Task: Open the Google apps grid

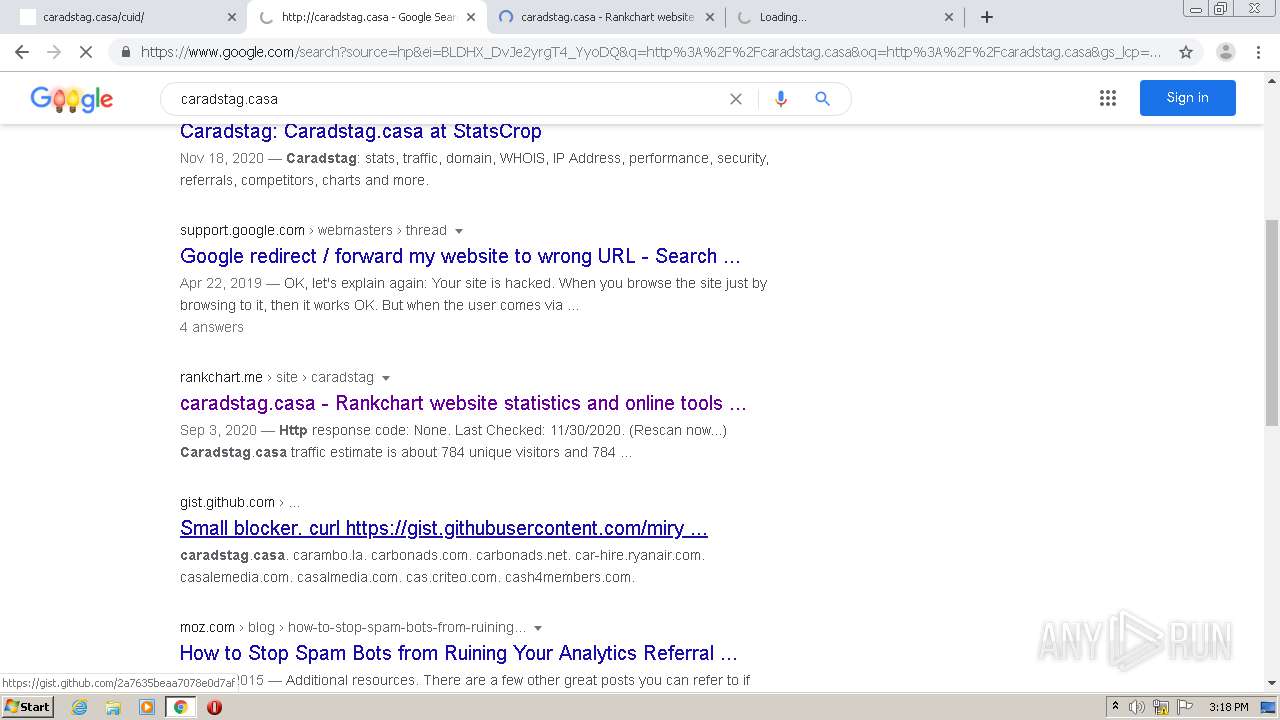Action: [1107, 98]
